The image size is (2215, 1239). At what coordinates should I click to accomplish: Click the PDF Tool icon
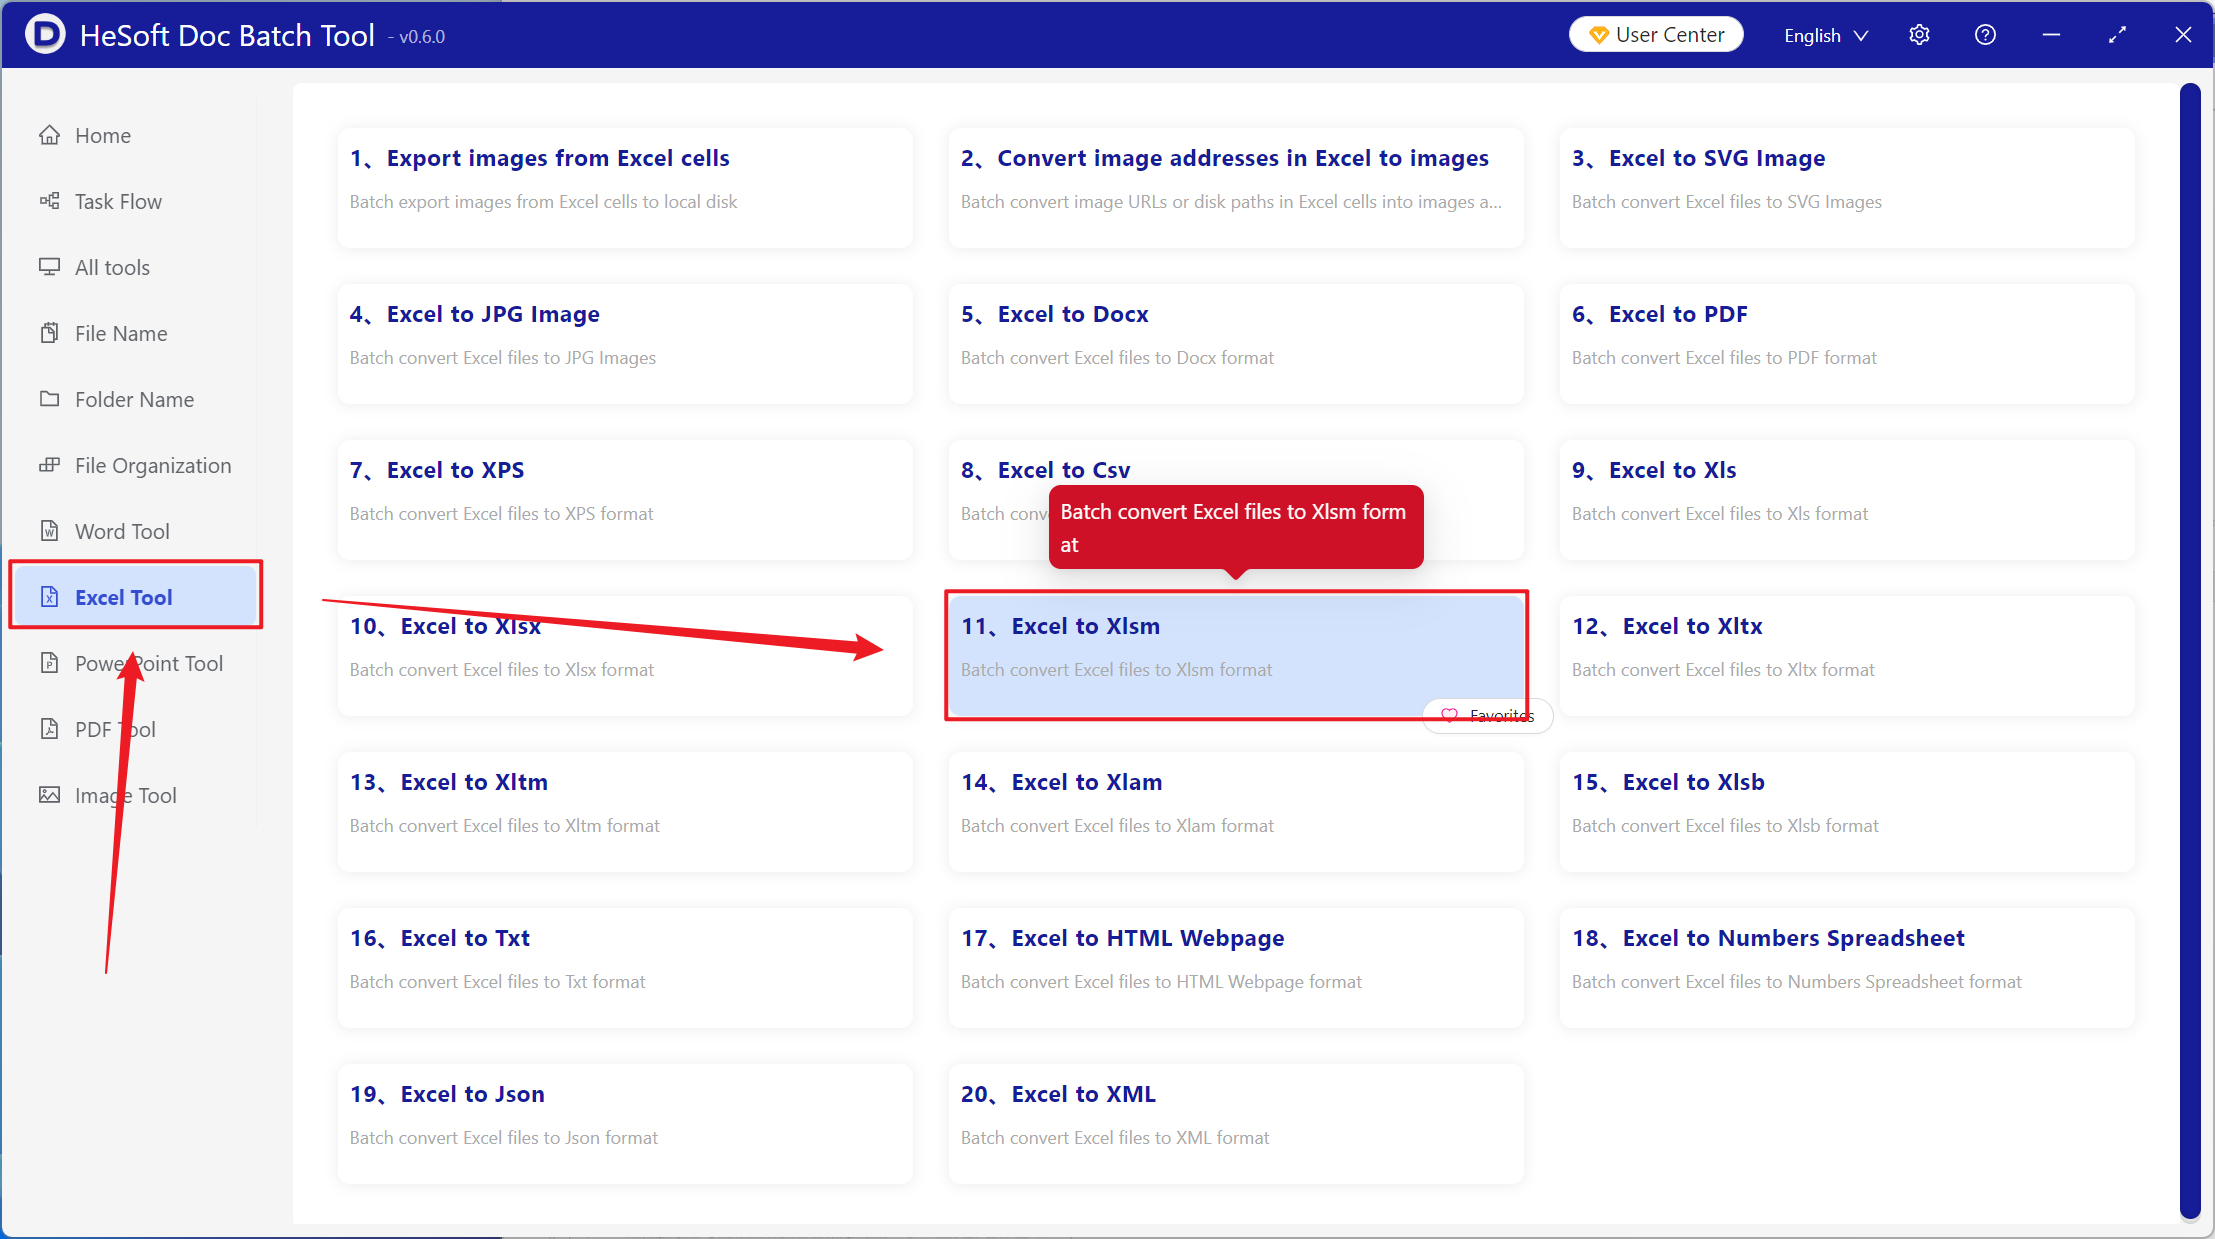(49, 729)
